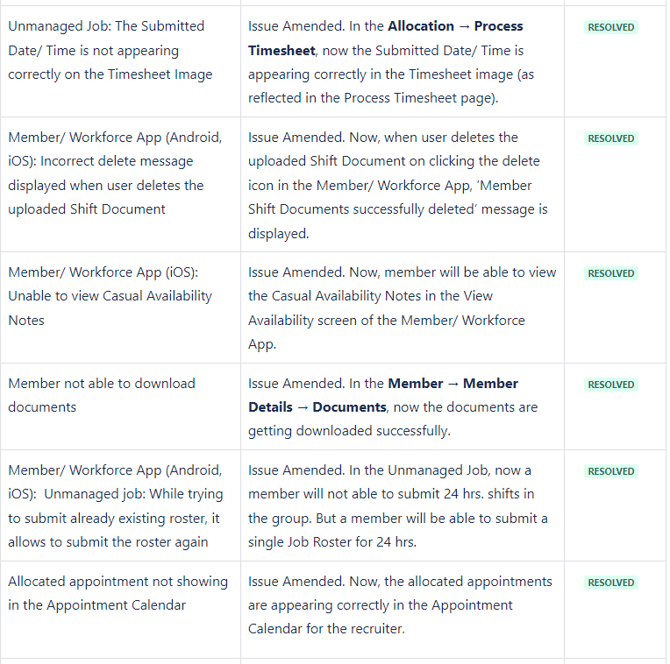670x664 pixels.
Task: Click RESOLVED status beside document download issue
Action: (x=611, y=384)
